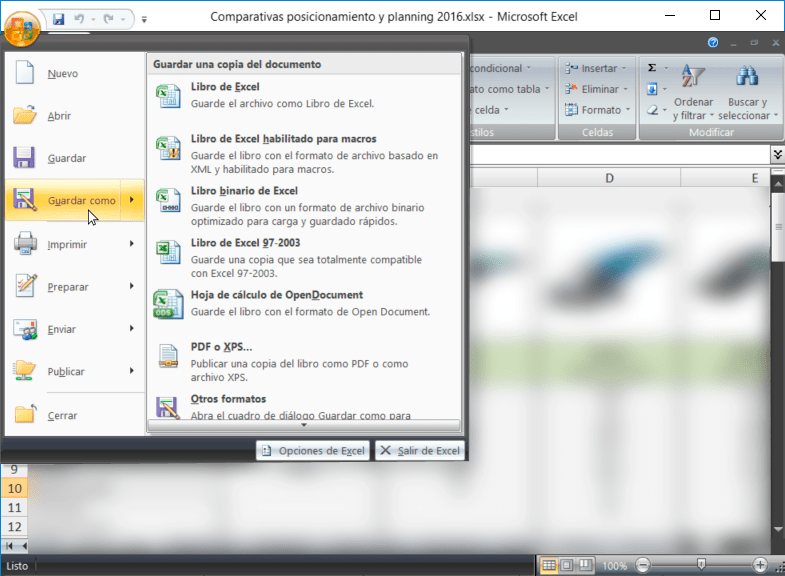Click the Excel 97-2003 workbook icon
The width and height of the screenshot is (785, 576).
click(x=168, y=252)
